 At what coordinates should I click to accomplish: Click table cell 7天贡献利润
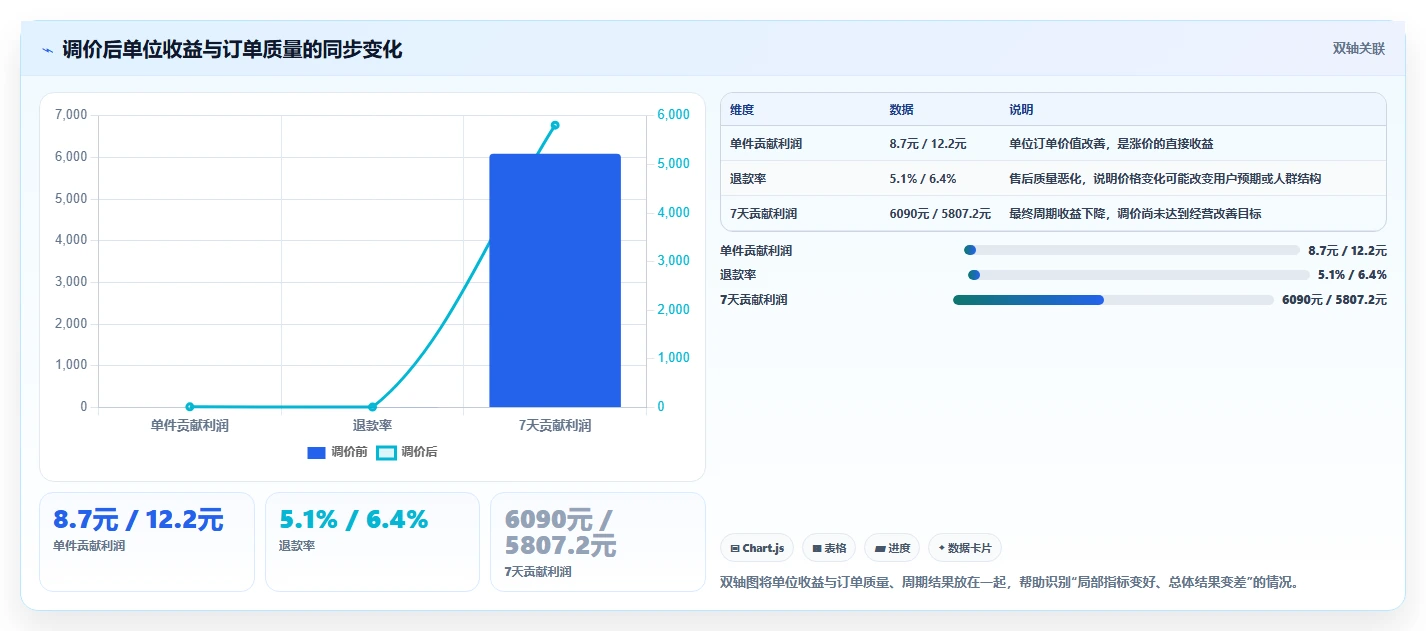(764, 214)
